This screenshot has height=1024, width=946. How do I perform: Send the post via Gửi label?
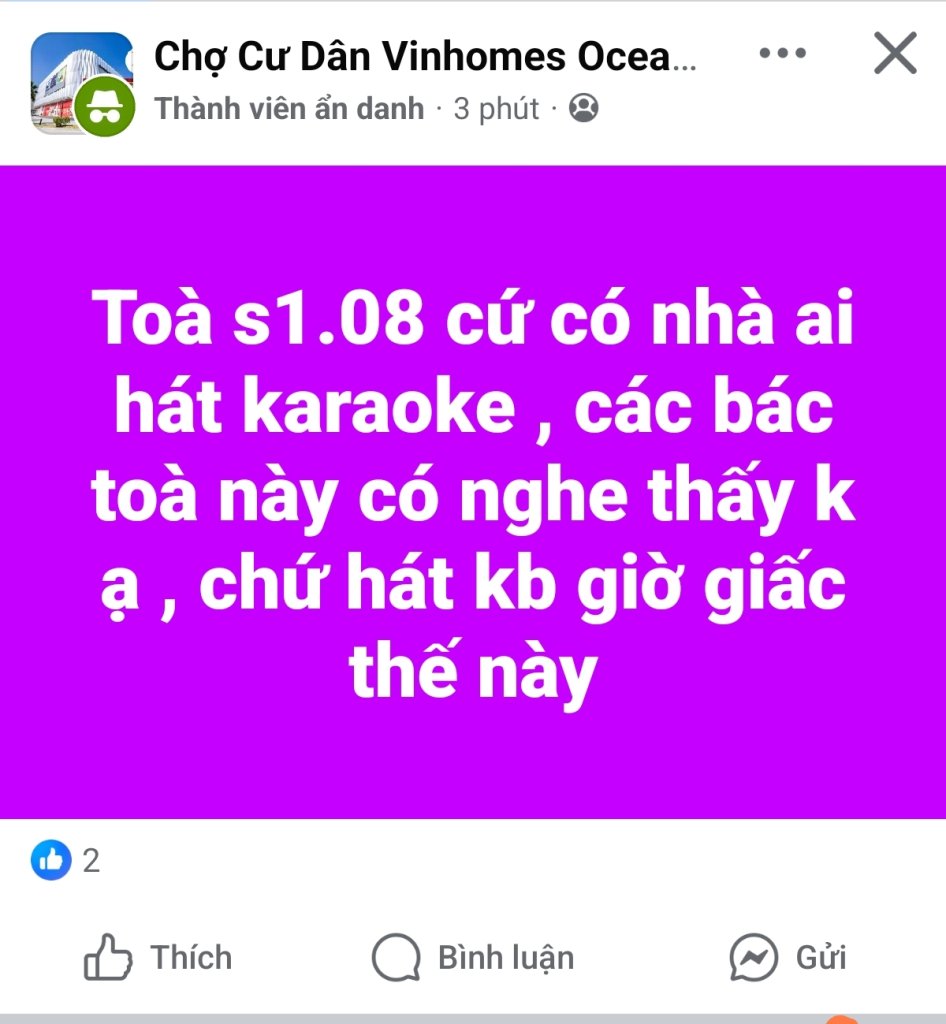pos(821,958)
